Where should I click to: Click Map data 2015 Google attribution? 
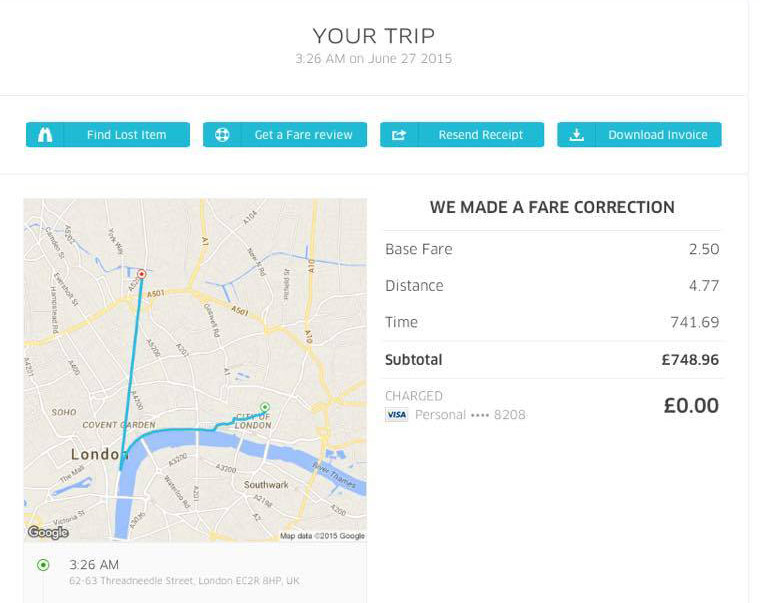coord(322,536)
